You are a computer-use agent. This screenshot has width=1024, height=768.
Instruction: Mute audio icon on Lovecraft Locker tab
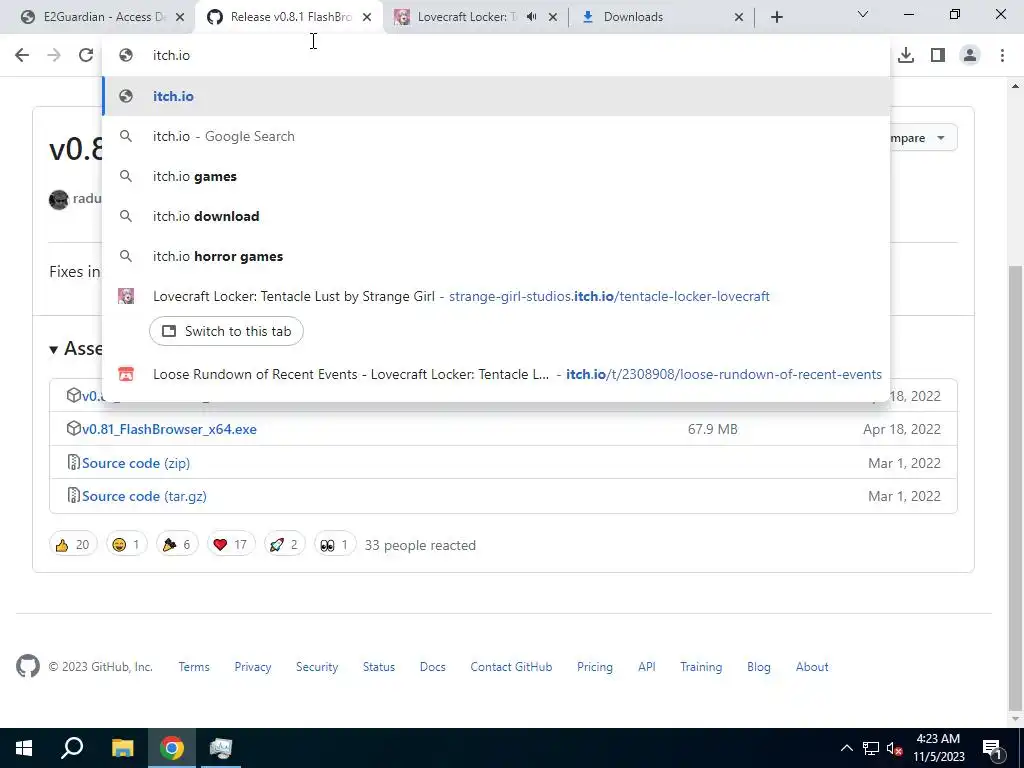[x=532, y=17]
